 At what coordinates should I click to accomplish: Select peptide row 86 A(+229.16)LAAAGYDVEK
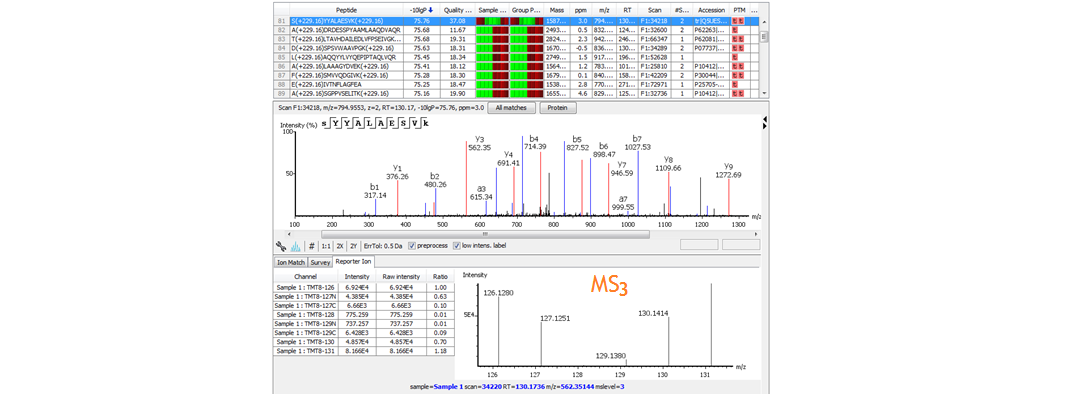(517, 67)
